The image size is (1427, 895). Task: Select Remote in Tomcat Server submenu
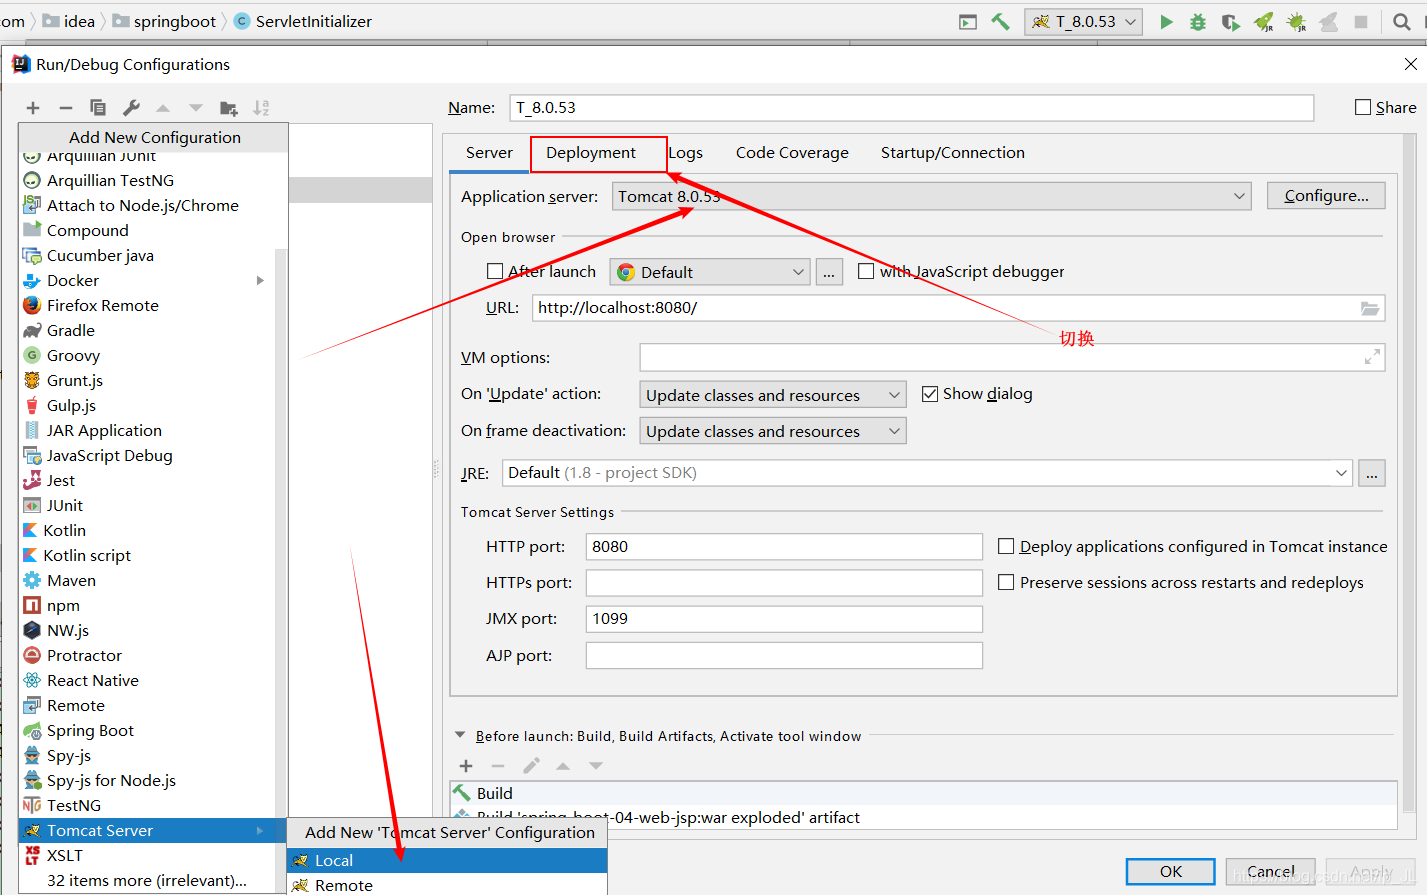(x=447, y=885)
